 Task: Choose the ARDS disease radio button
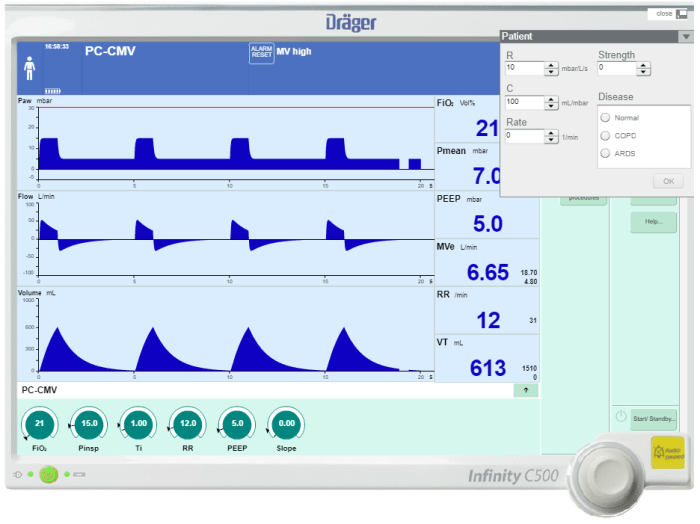click(x=604, y=153)
